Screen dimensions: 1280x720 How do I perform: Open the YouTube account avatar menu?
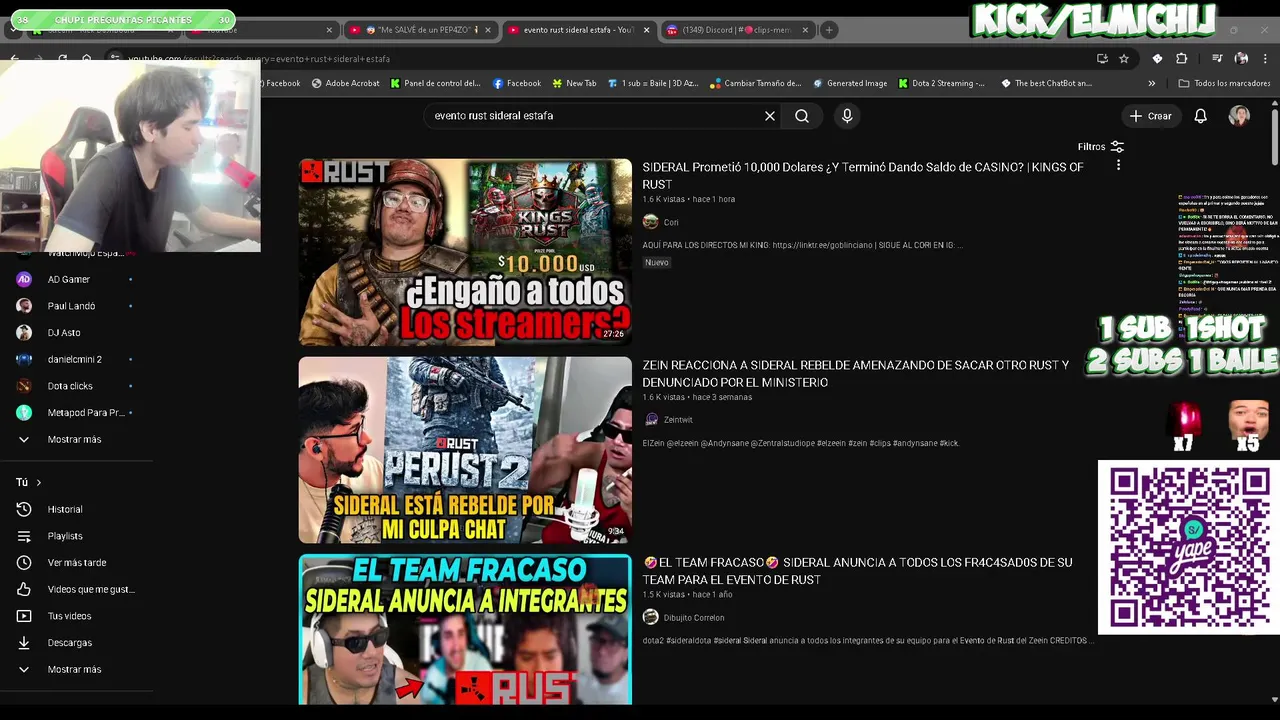click(x=1239, y=116)
